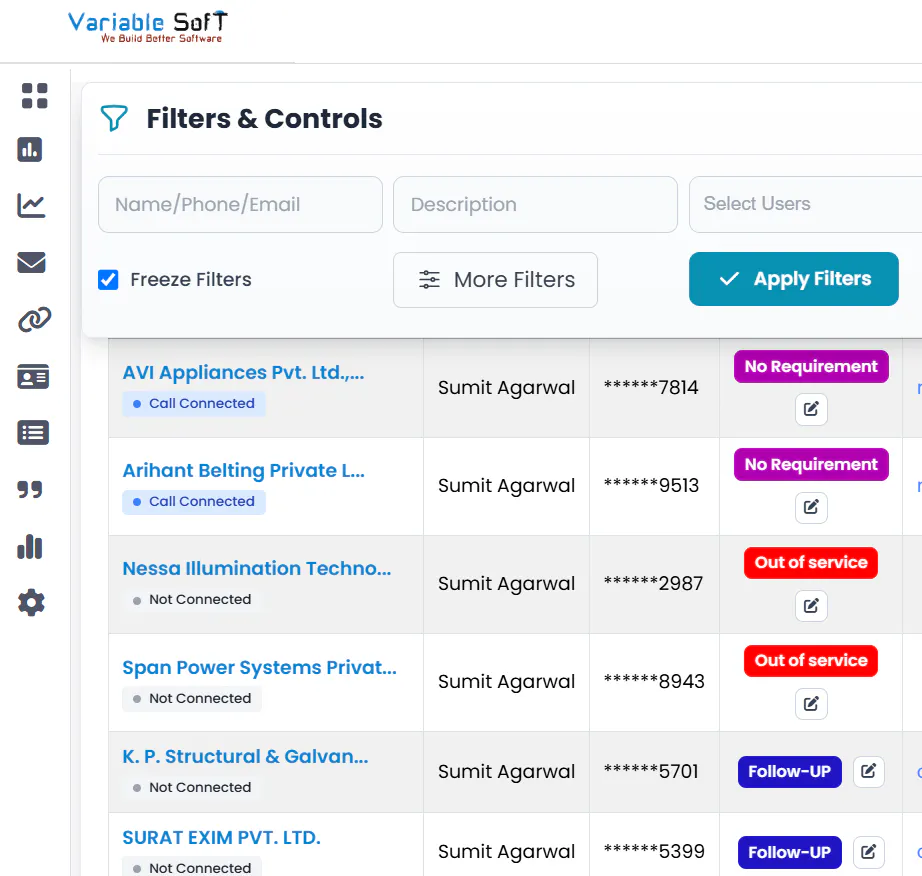Focus the Name/Phone/Email search field
Viewport: 922px width, 876px height.
(240, 205)
